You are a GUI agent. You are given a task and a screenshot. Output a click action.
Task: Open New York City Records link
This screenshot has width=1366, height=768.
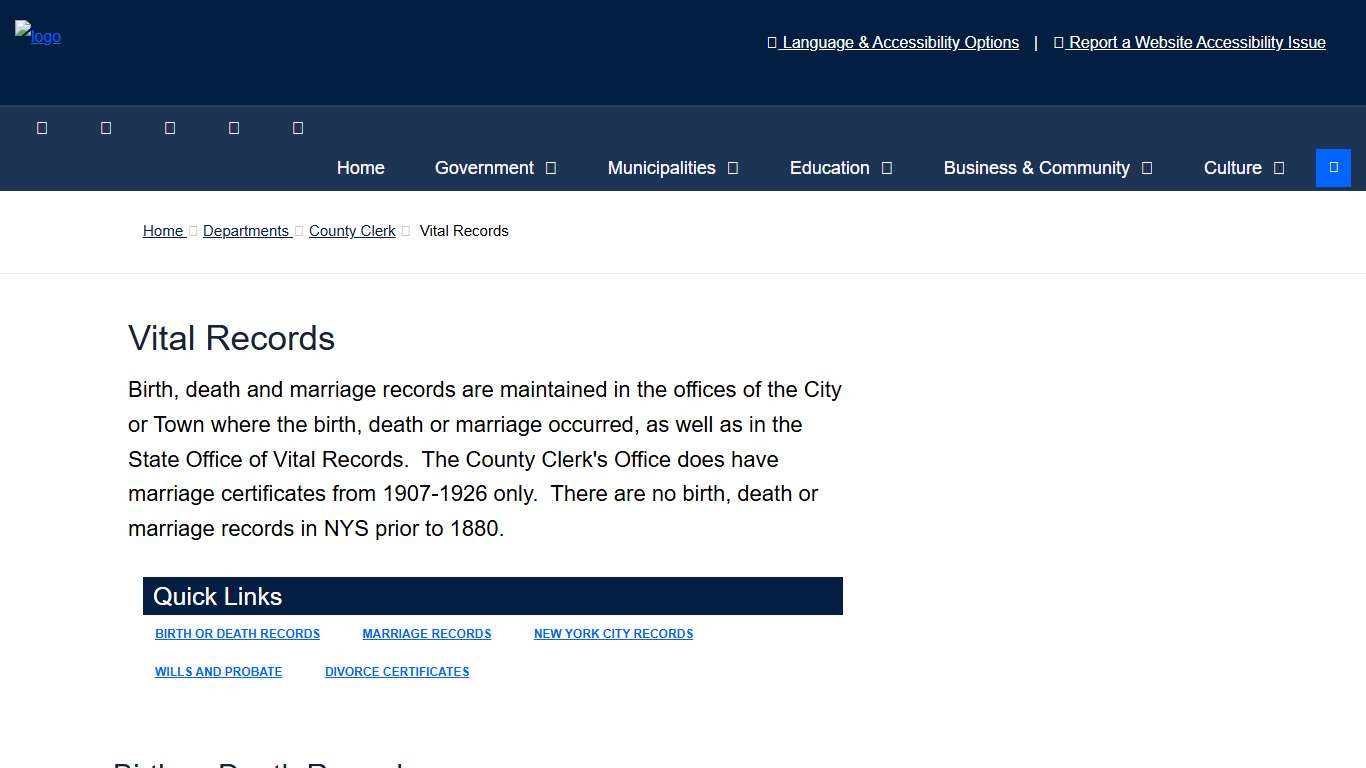tap(613, 634)
